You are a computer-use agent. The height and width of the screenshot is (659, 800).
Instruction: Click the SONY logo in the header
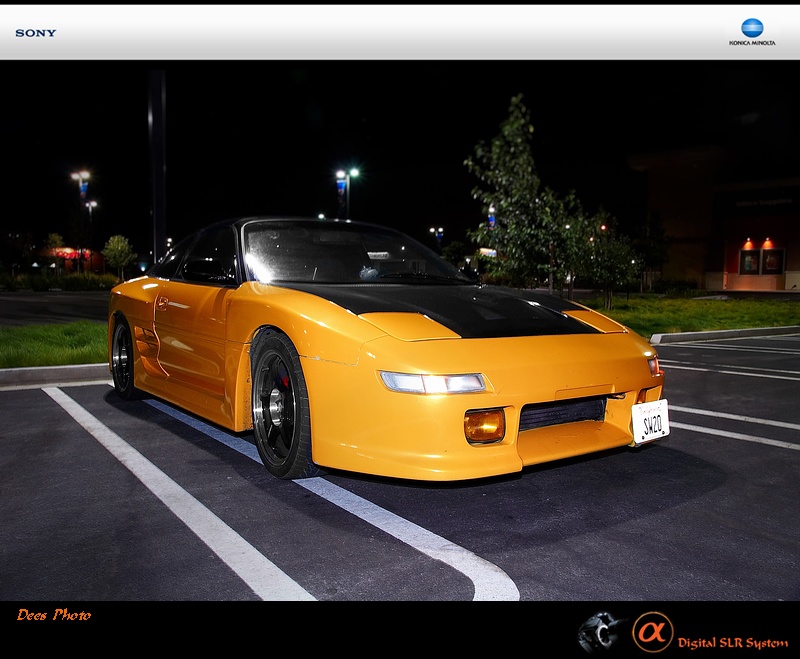point(35,33)
